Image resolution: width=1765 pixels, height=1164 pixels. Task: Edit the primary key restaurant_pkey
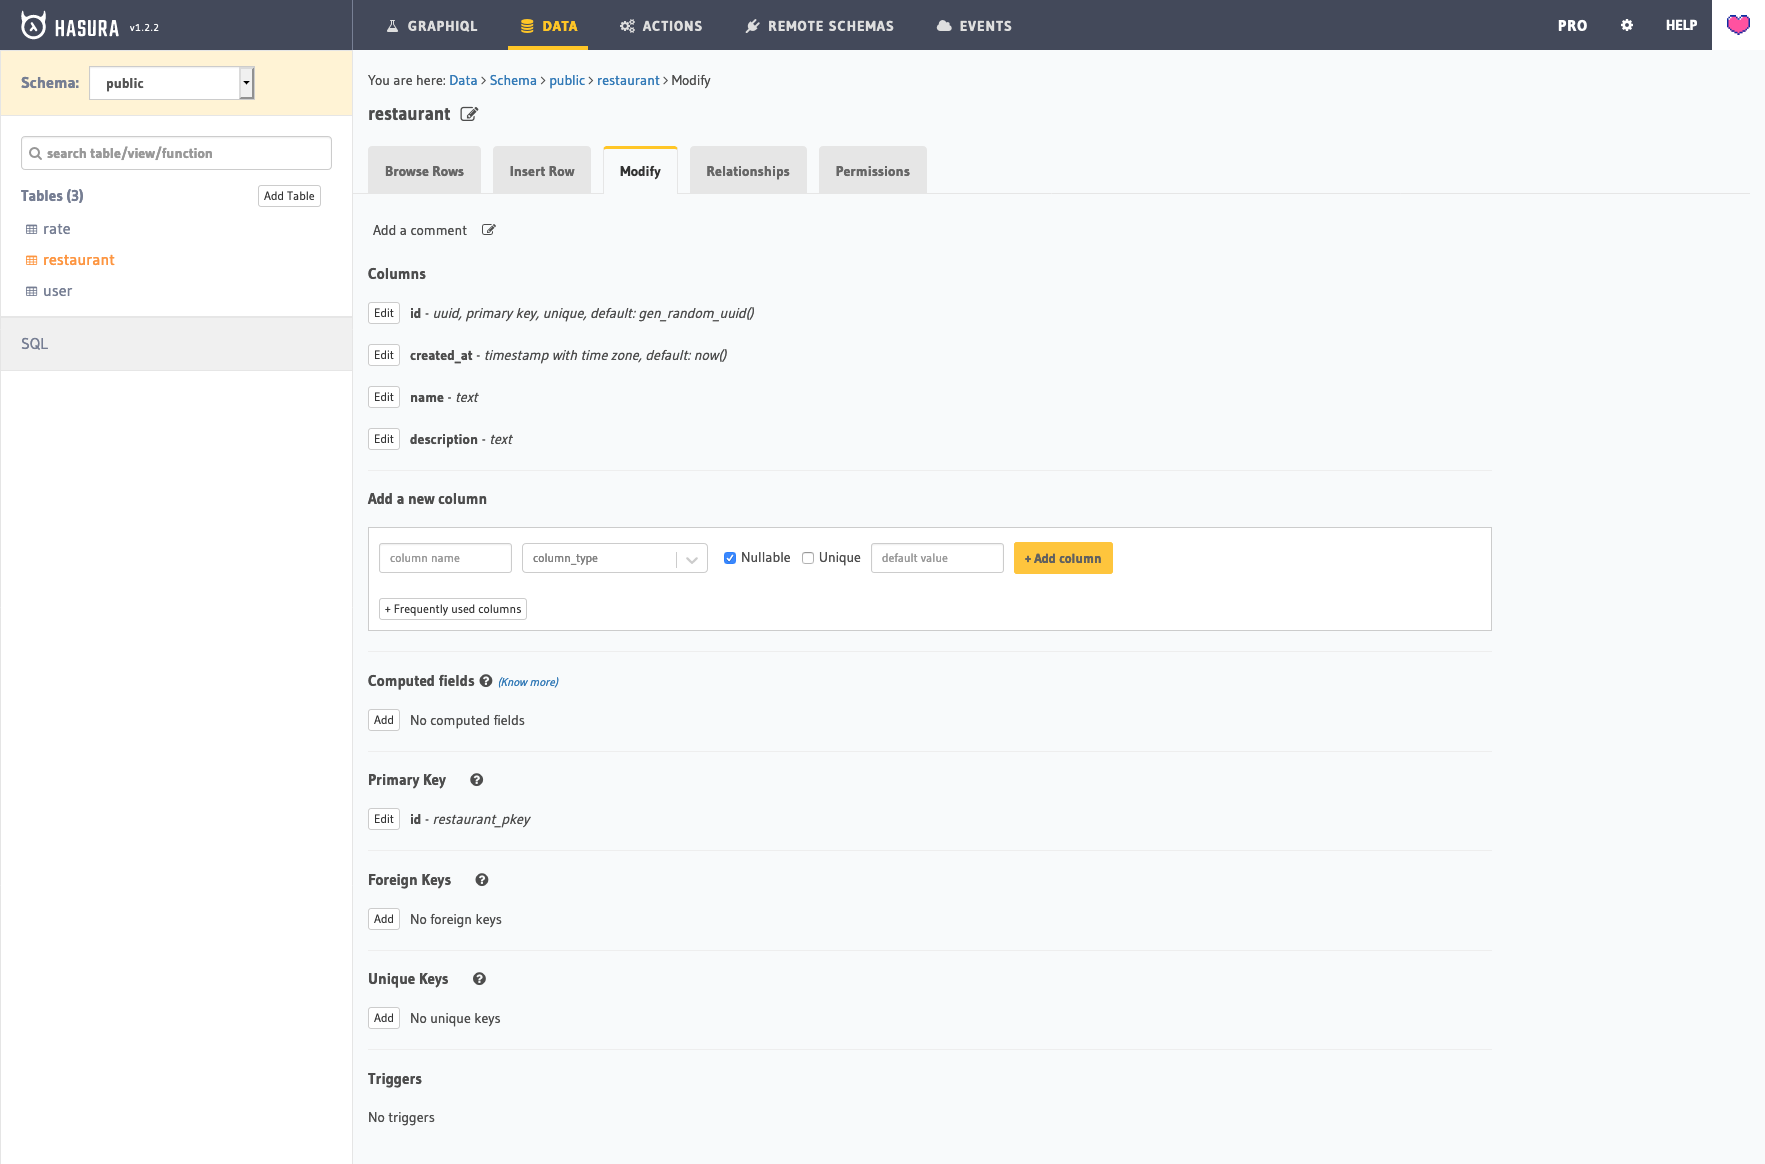click(384, 819)
